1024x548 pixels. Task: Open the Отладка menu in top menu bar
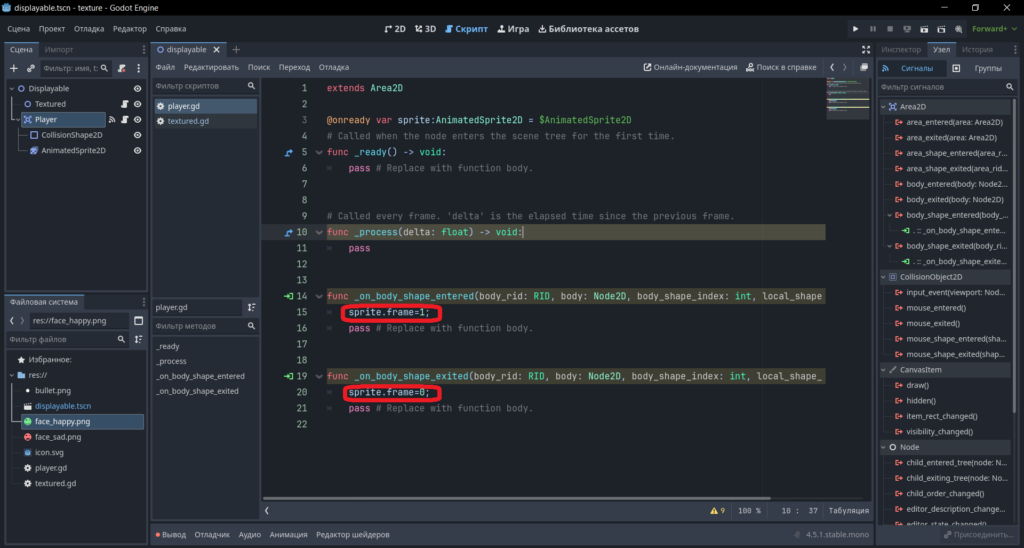click(89, 29)
